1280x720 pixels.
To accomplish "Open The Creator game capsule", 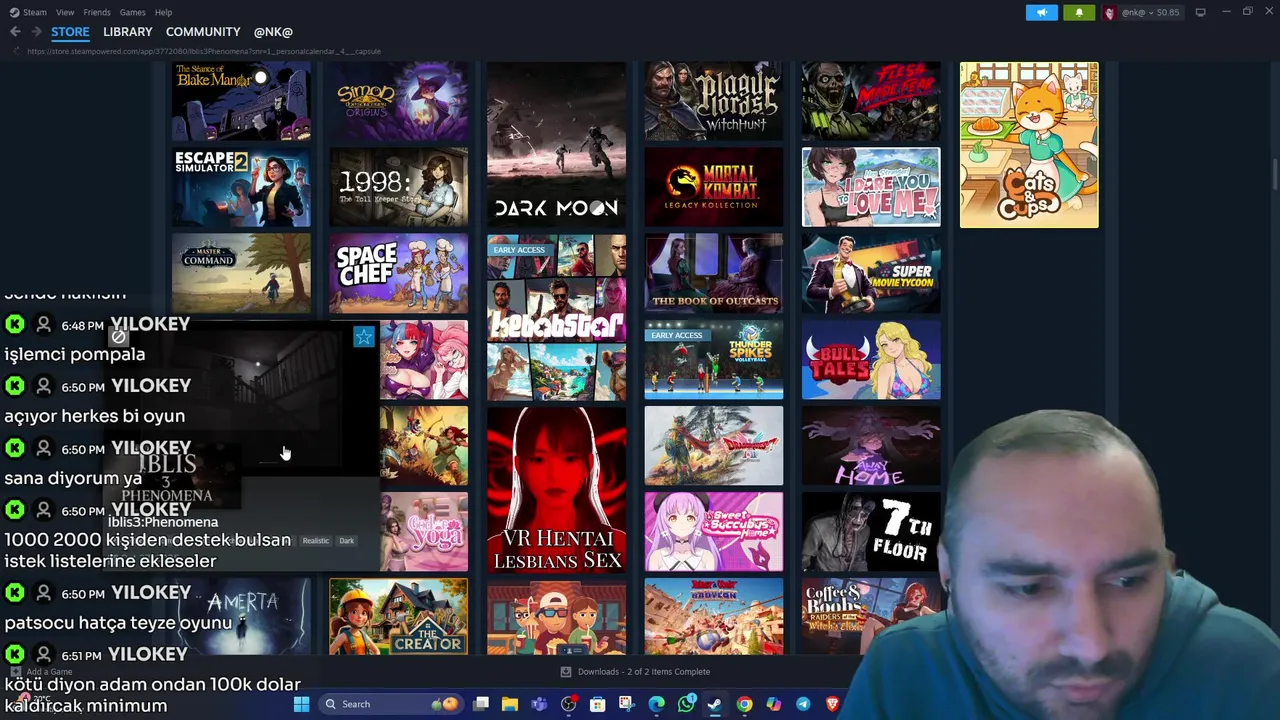I will pyautogui.click(x=398, y=617).
